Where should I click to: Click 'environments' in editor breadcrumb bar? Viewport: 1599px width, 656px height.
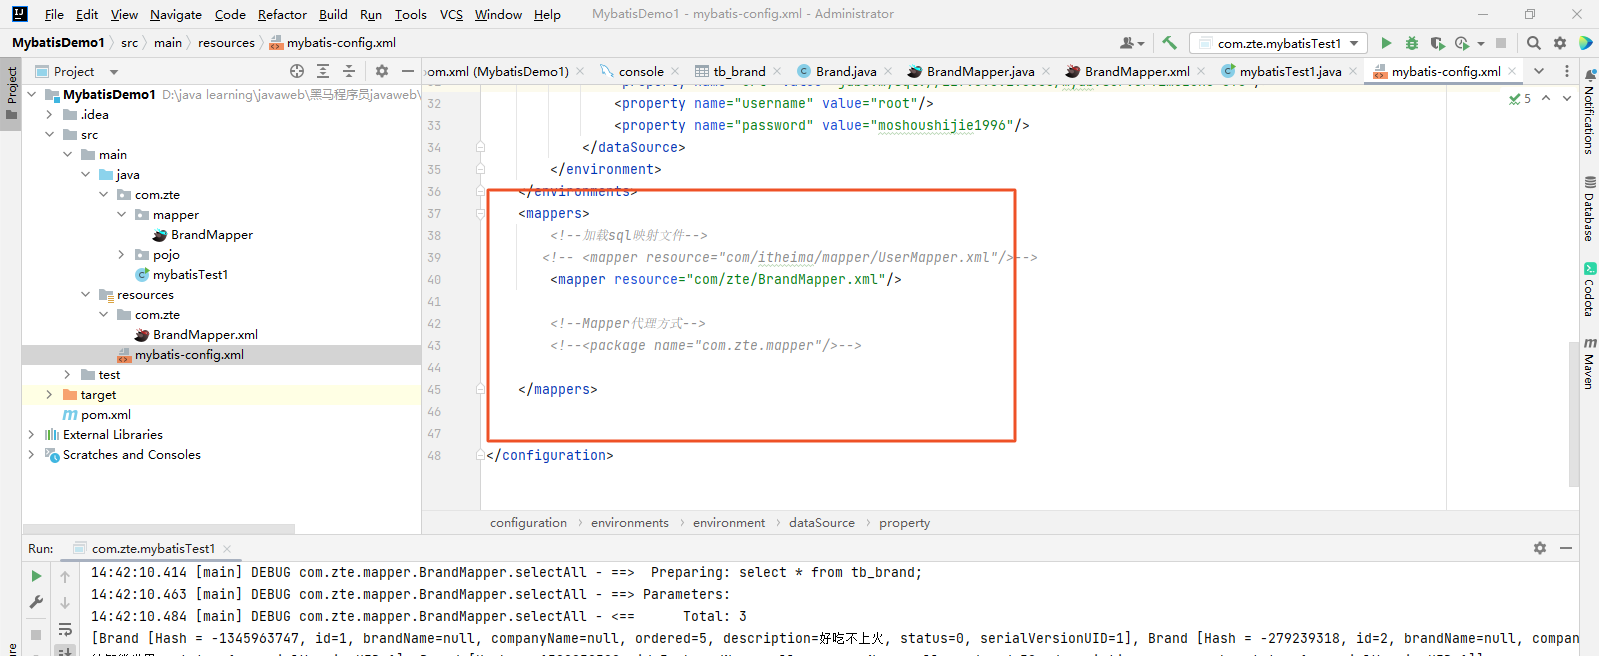(x=629, y=522)
